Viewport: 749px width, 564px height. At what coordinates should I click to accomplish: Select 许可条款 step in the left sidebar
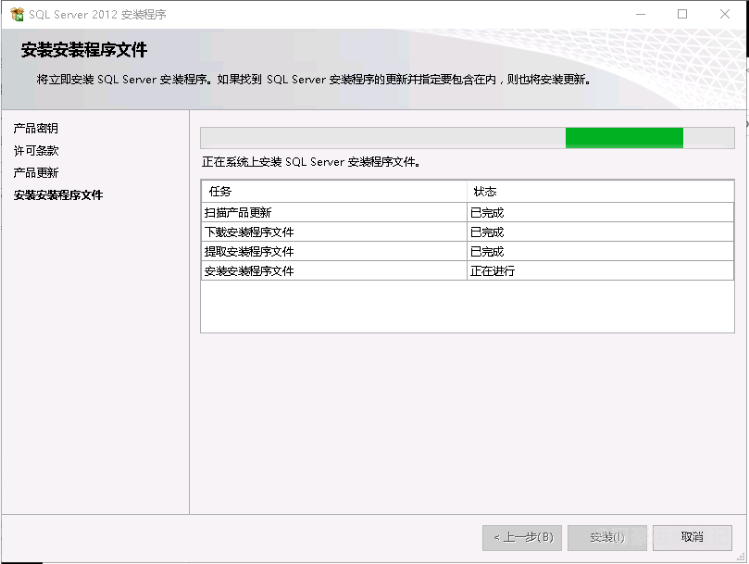tap(36, 151)
